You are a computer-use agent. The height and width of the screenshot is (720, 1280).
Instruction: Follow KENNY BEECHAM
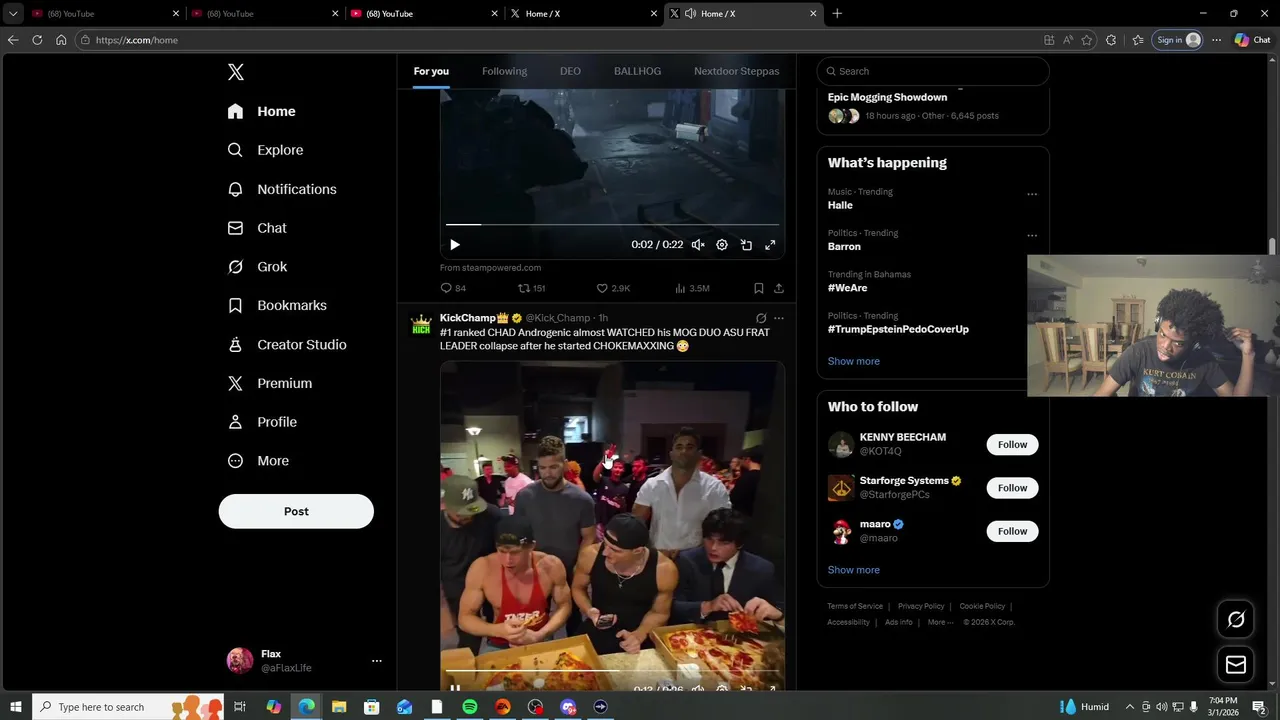pos(1012,444)
